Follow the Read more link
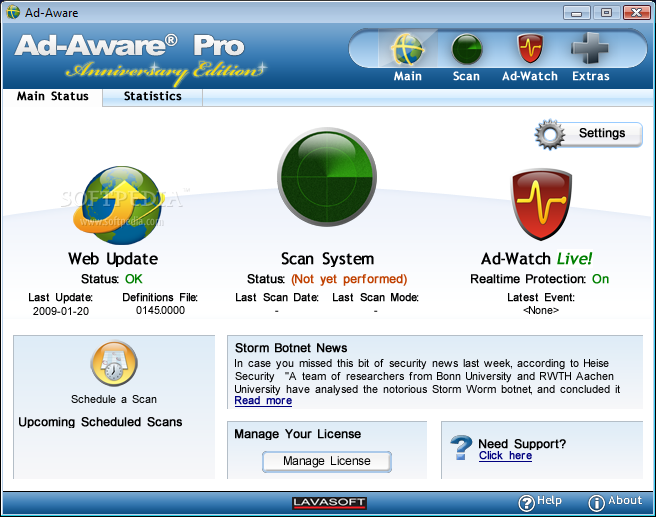Viewport: 656px width, 517px height. pyautogui.click(x=263, y=401)
